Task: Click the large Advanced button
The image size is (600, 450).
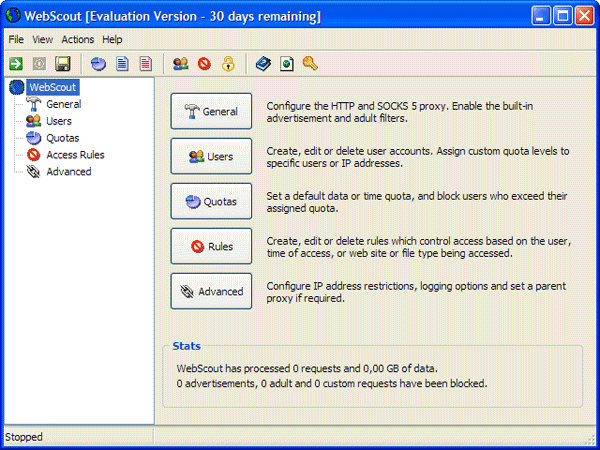Action: pyautogui.click(x=211, y=291)
